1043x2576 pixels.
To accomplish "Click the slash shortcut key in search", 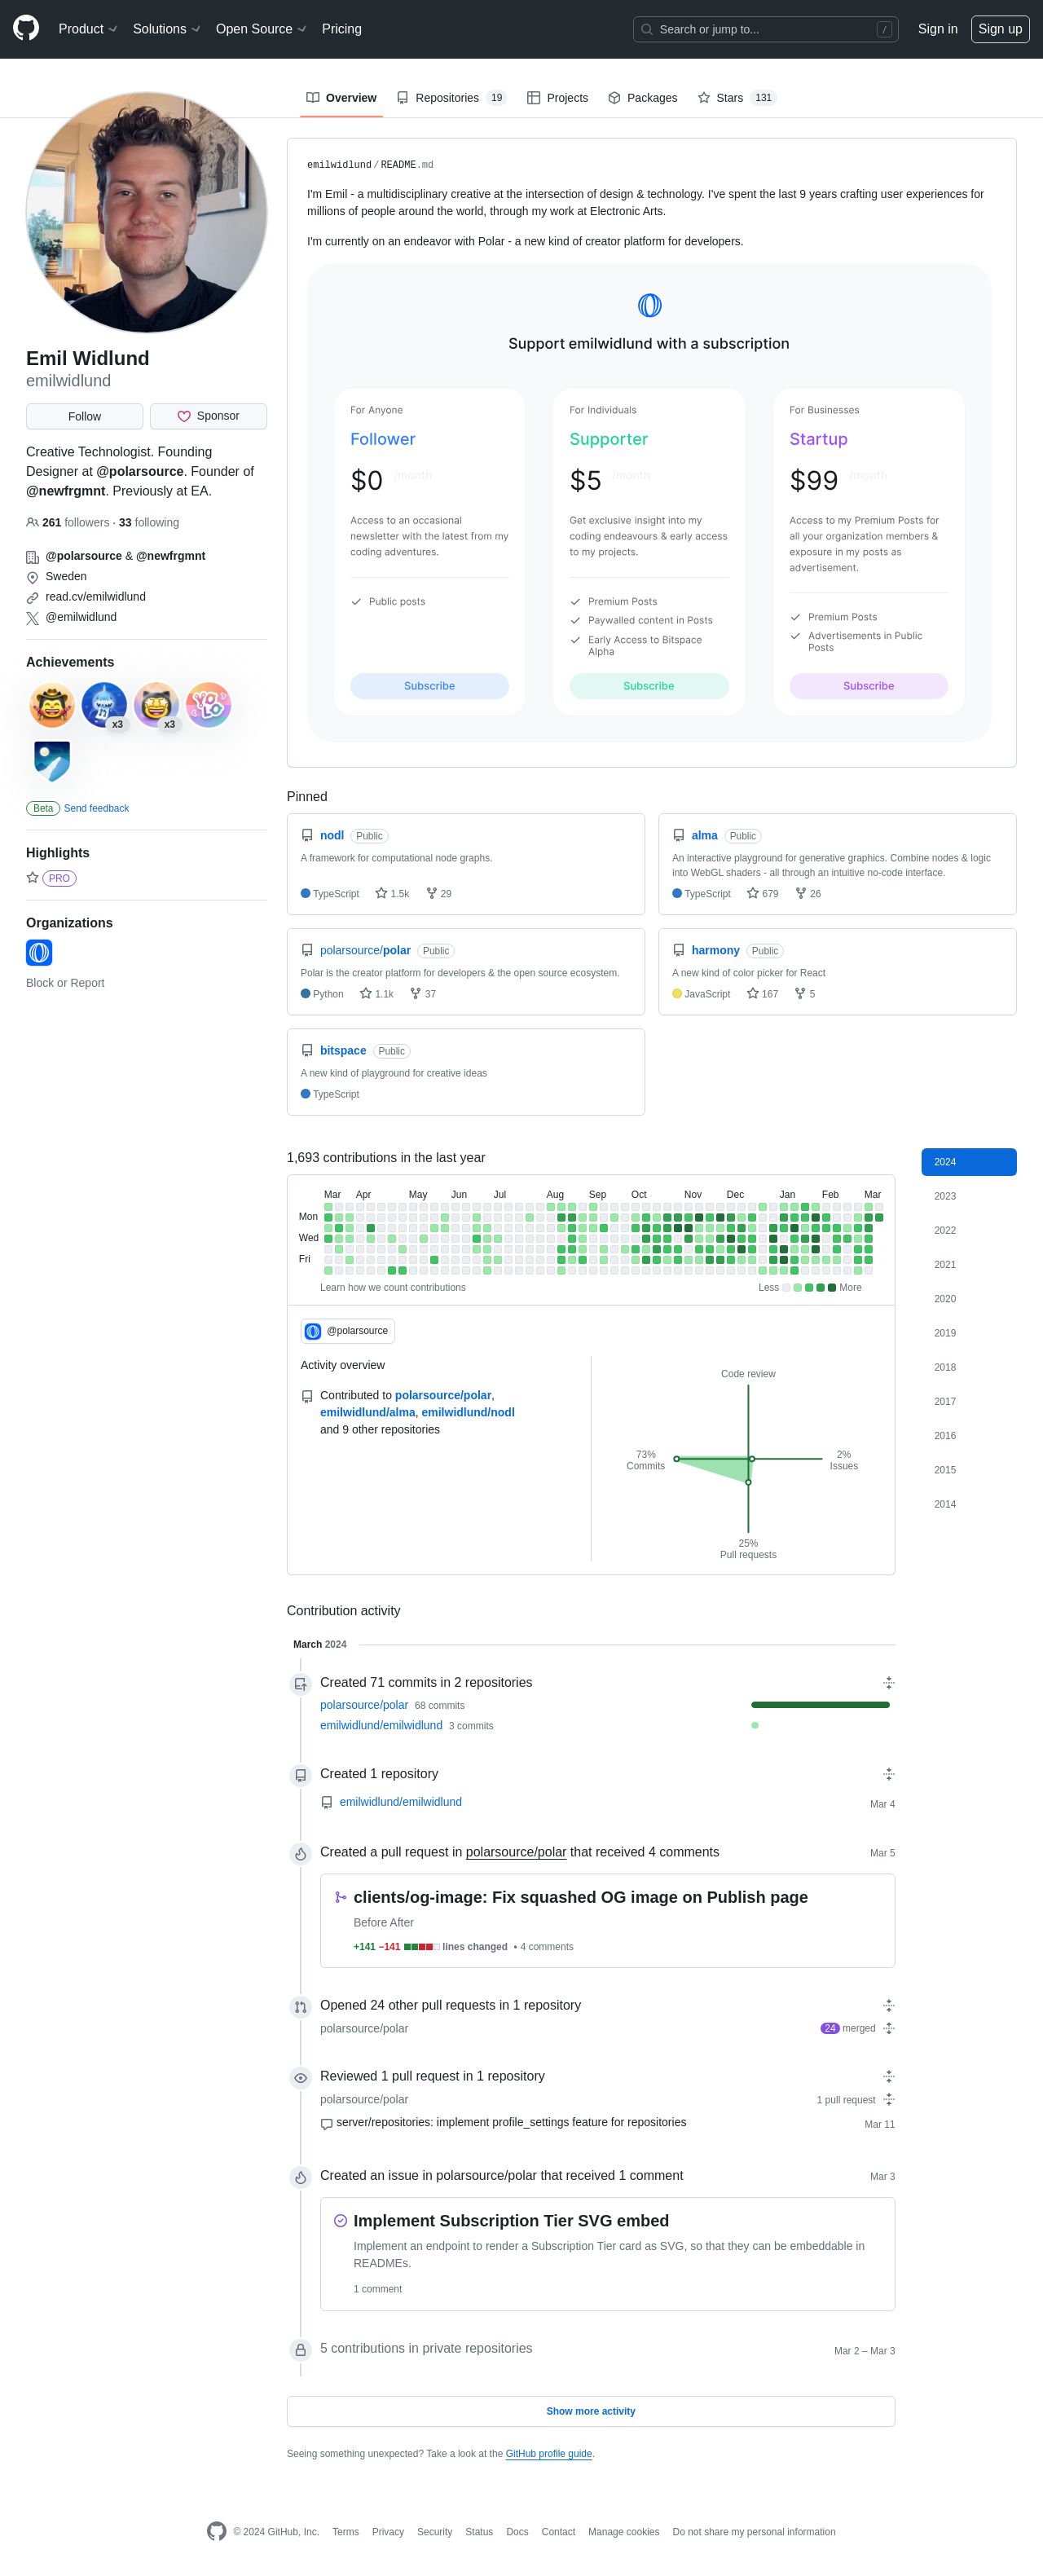I will (x=884, y=29).
